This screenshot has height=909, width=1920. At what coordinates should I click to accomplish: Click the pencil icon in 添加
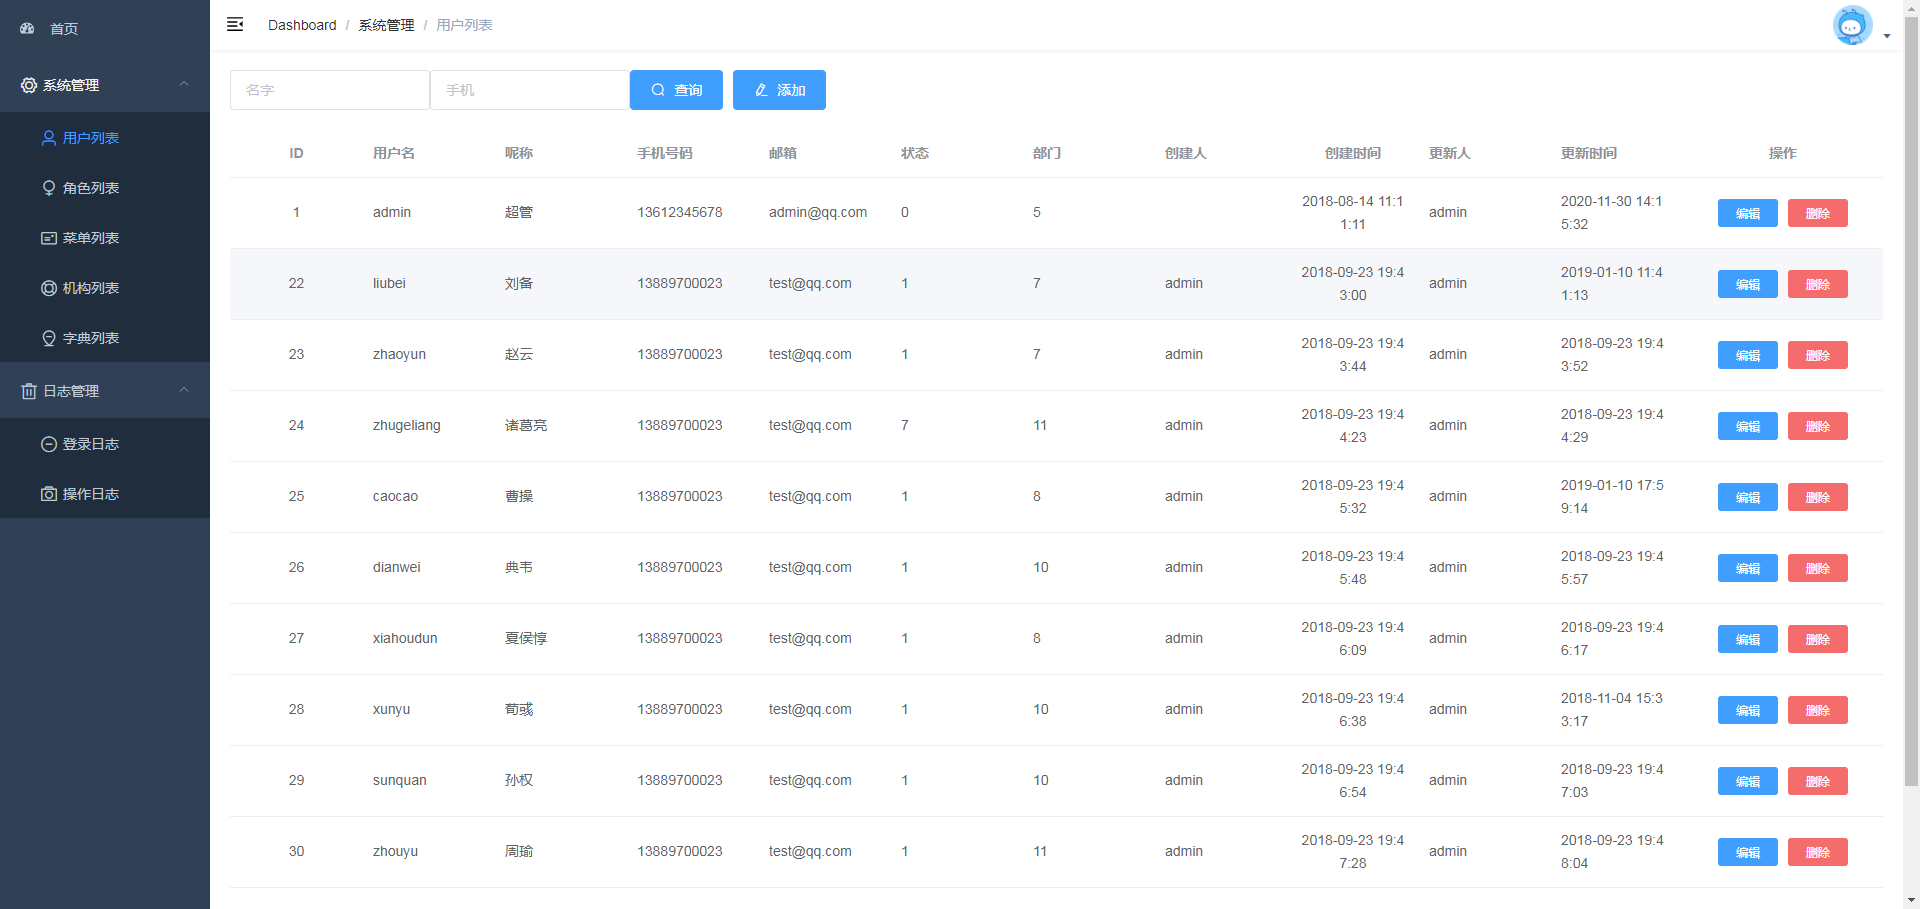[761, 90]
